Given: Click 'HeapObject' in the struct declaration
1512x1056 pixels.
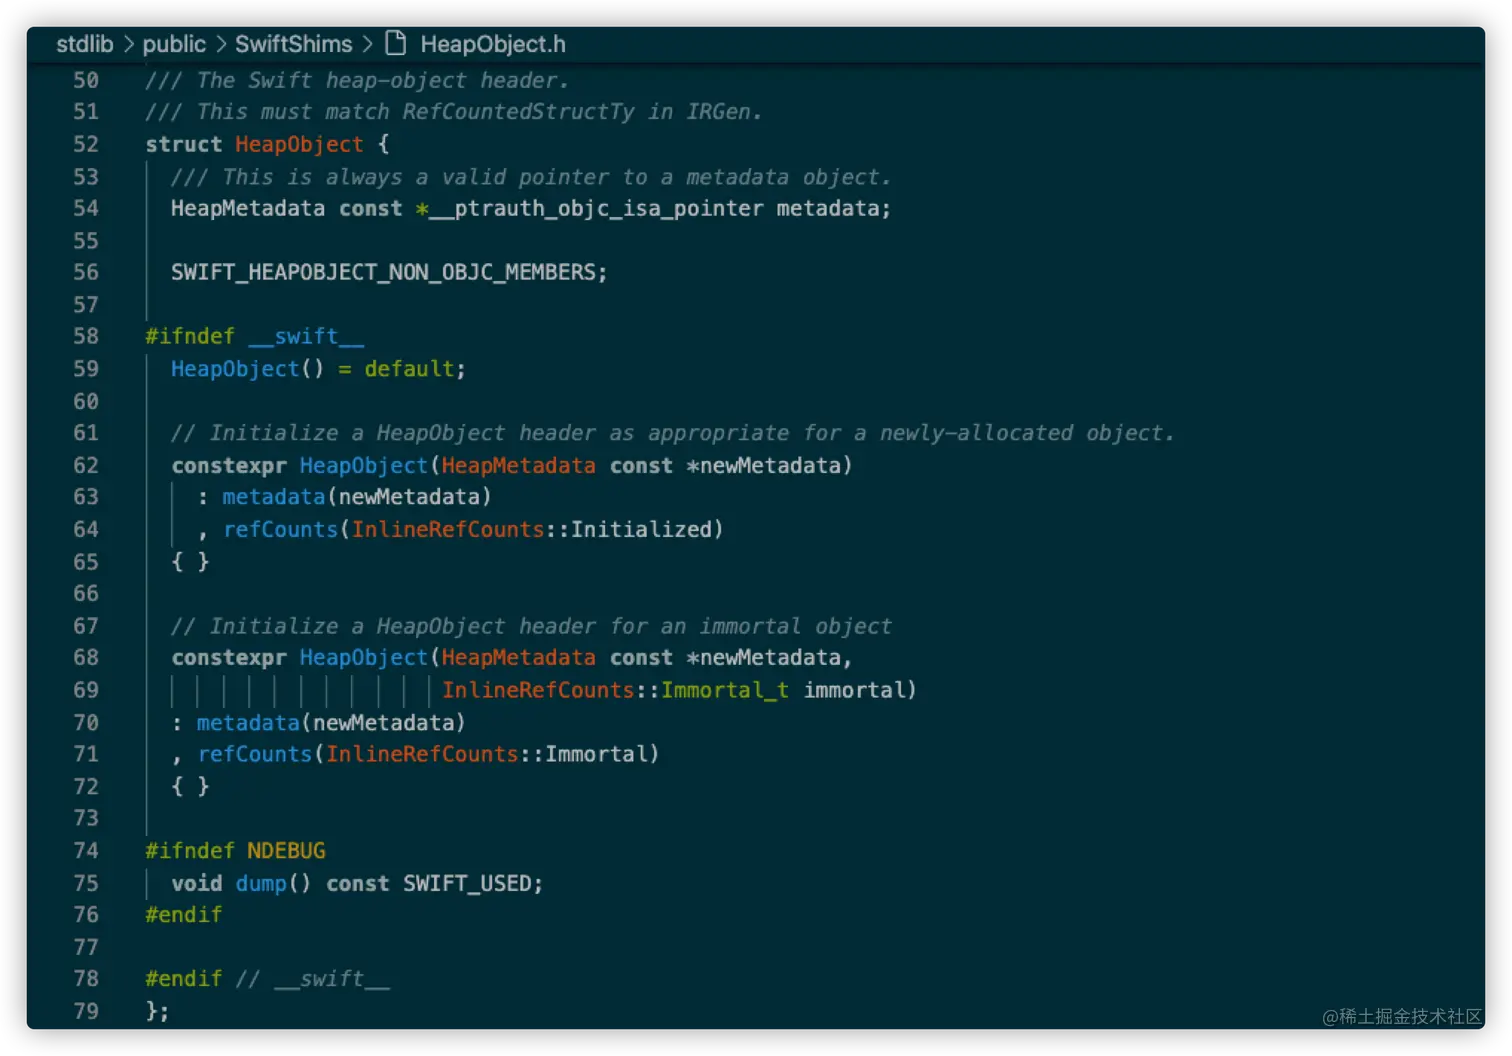Looking at the screenshot, I should (299, 144).
